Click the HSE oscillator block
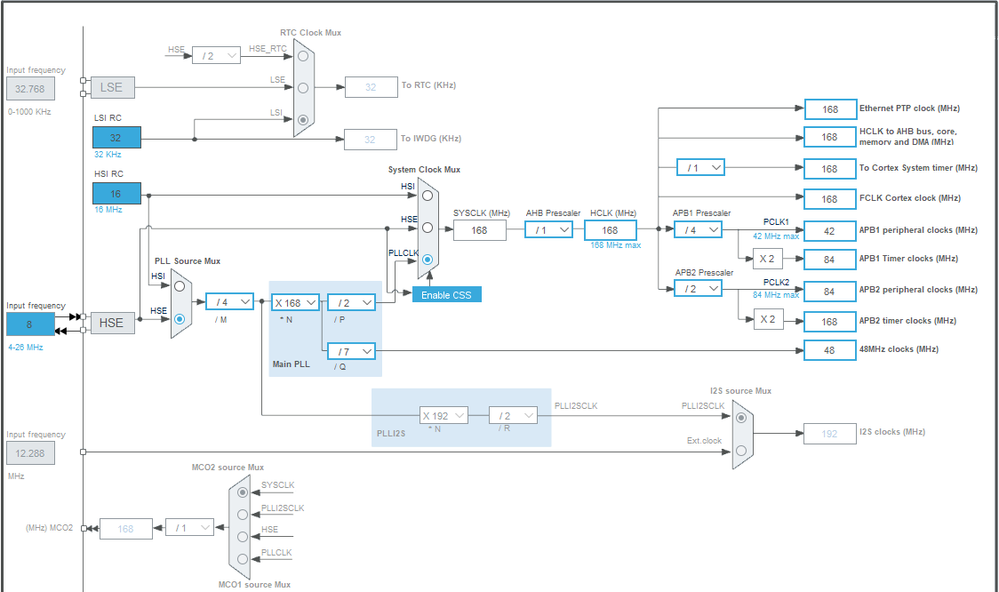 (114, 323)
